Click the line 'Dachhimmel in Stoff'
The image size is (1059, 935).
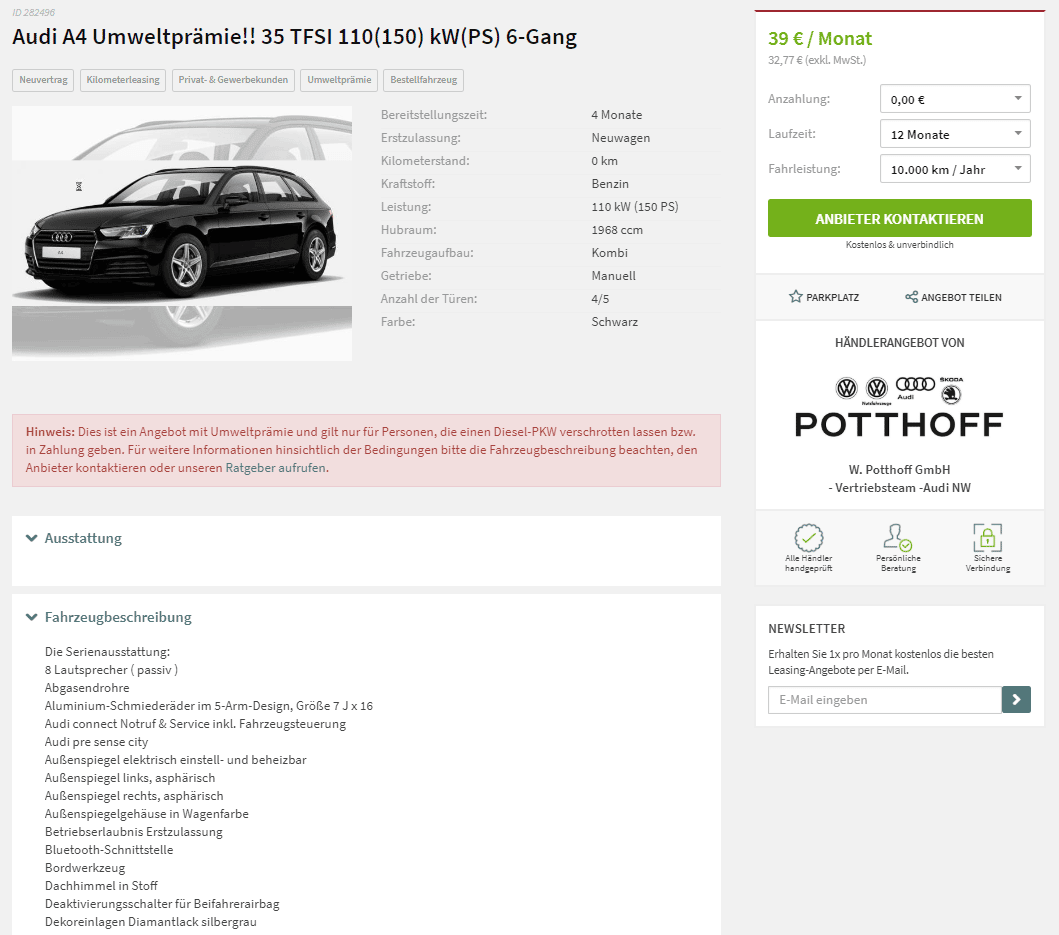pyautogui.click(x=101, y=886)
